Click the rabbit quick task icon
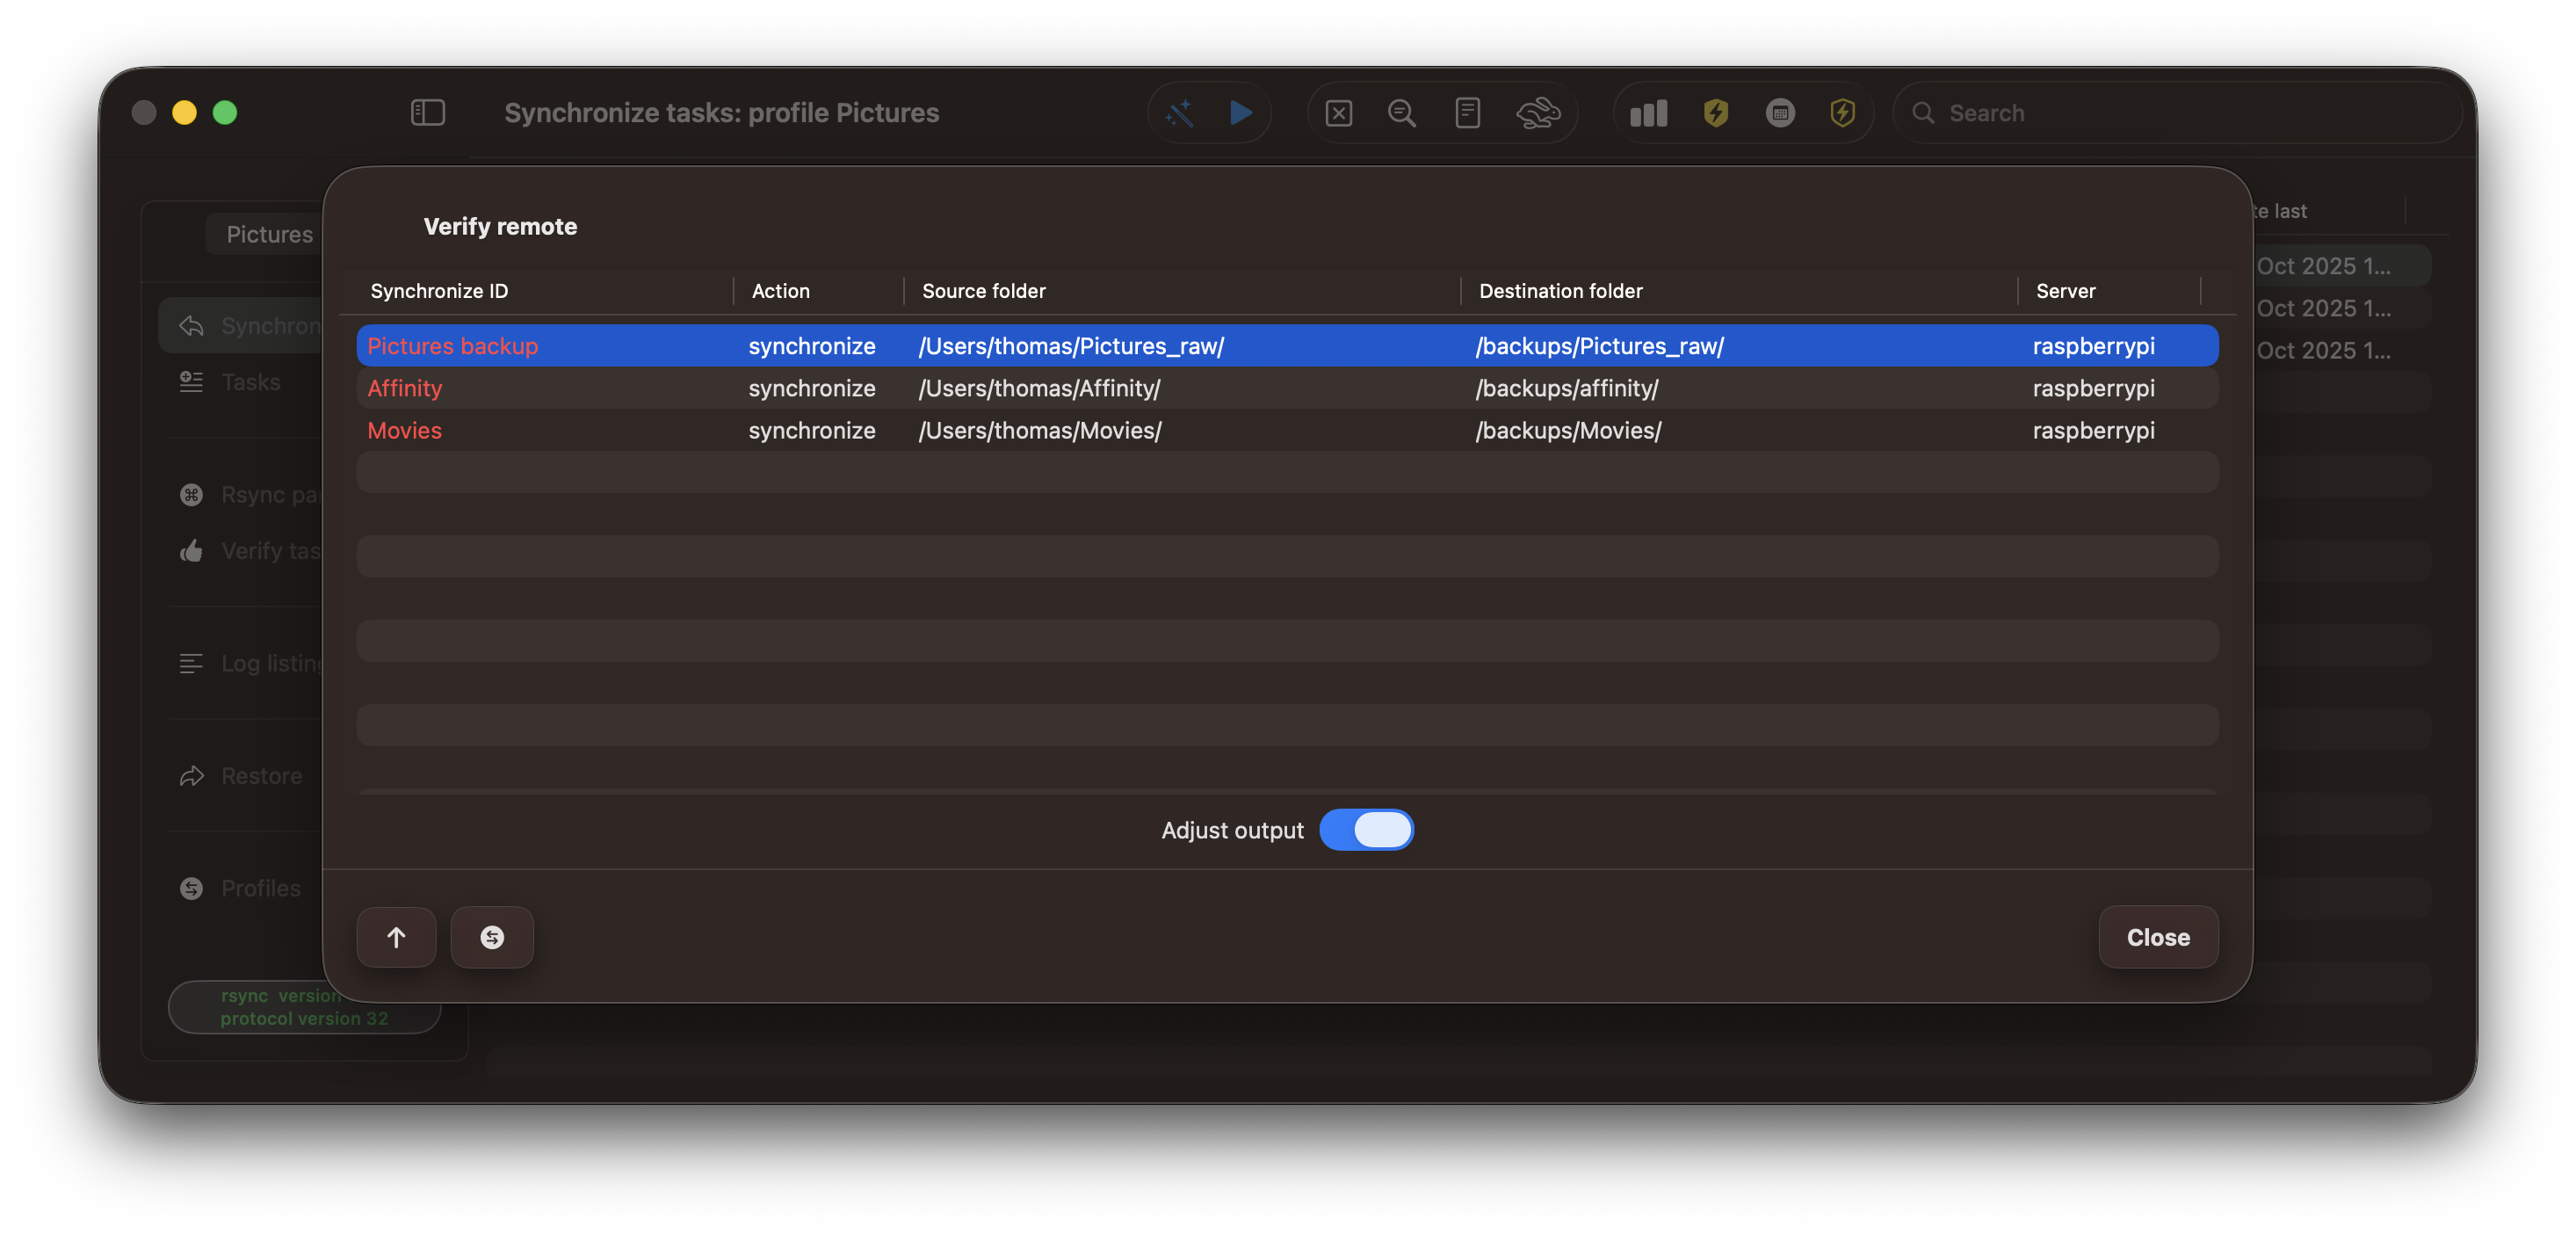Screen dimensions: 2576x1234 1537,113
